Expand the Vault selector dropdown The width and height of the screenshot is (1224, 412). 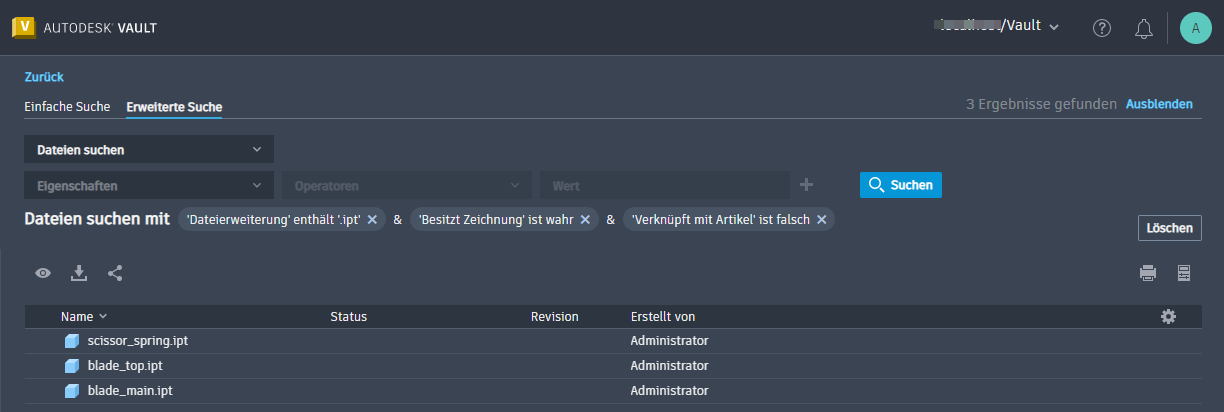pos(1054,27)
